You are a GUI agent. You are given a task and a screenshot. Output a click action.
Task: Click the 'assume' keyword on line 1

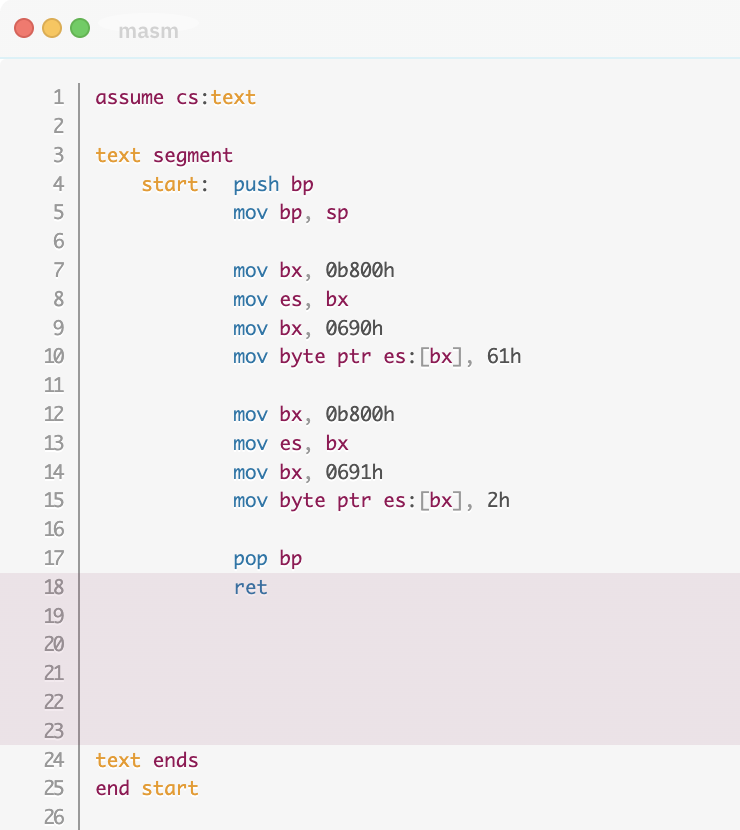coord(129,97)
